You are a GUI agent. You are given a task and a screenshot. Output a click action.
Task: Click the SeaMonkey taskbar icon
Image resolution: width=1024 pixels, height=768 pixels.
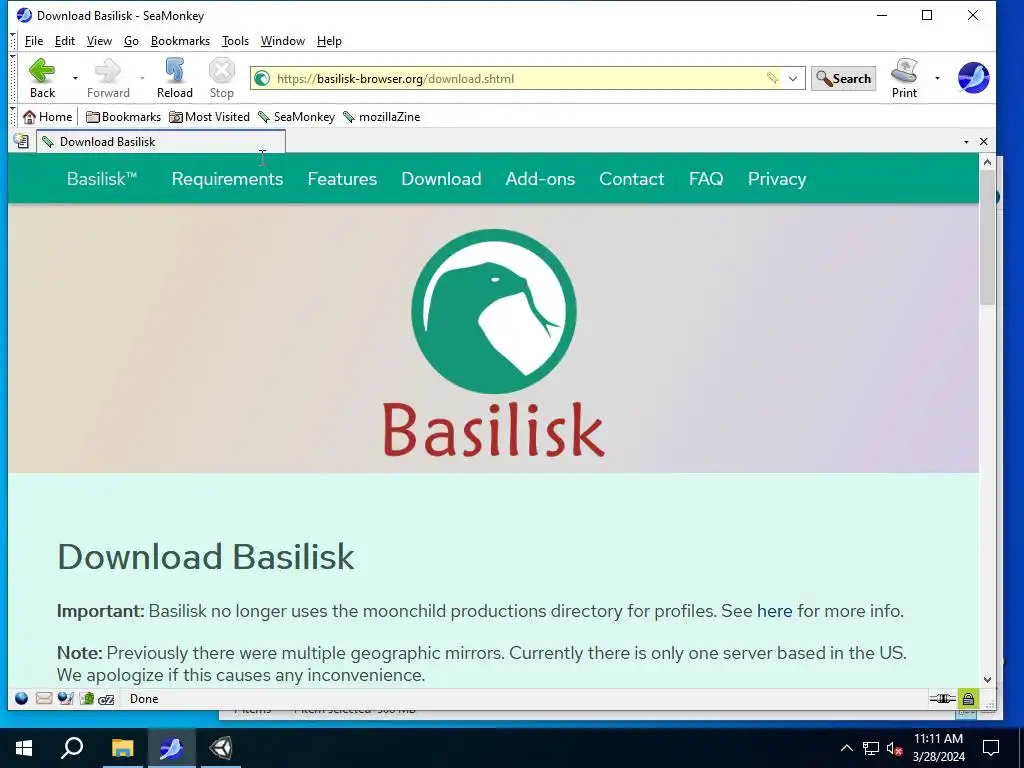(171, 748)
